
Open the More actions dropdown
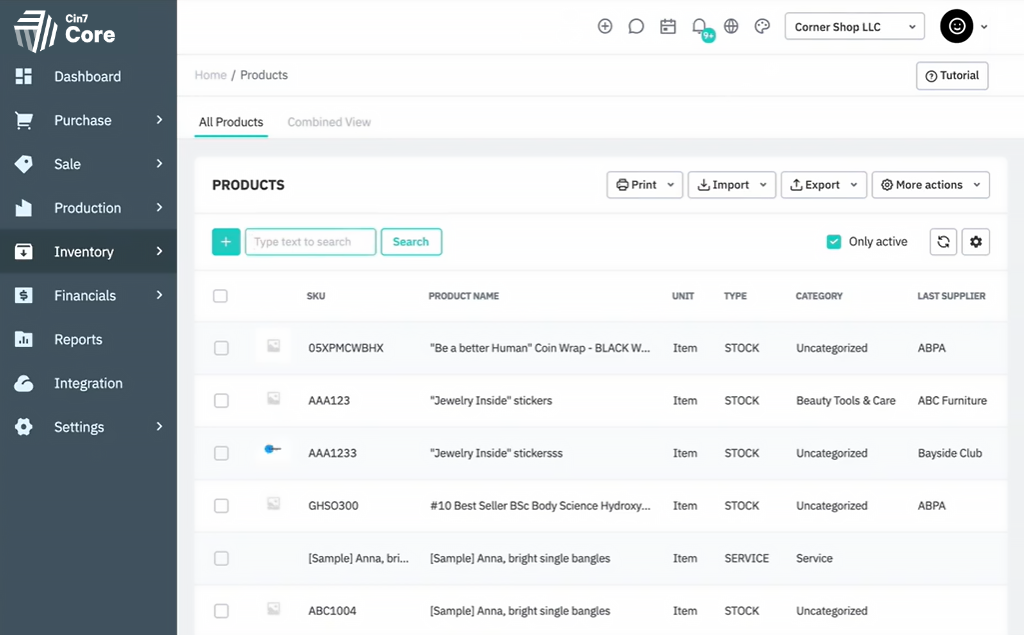(931, 185)
